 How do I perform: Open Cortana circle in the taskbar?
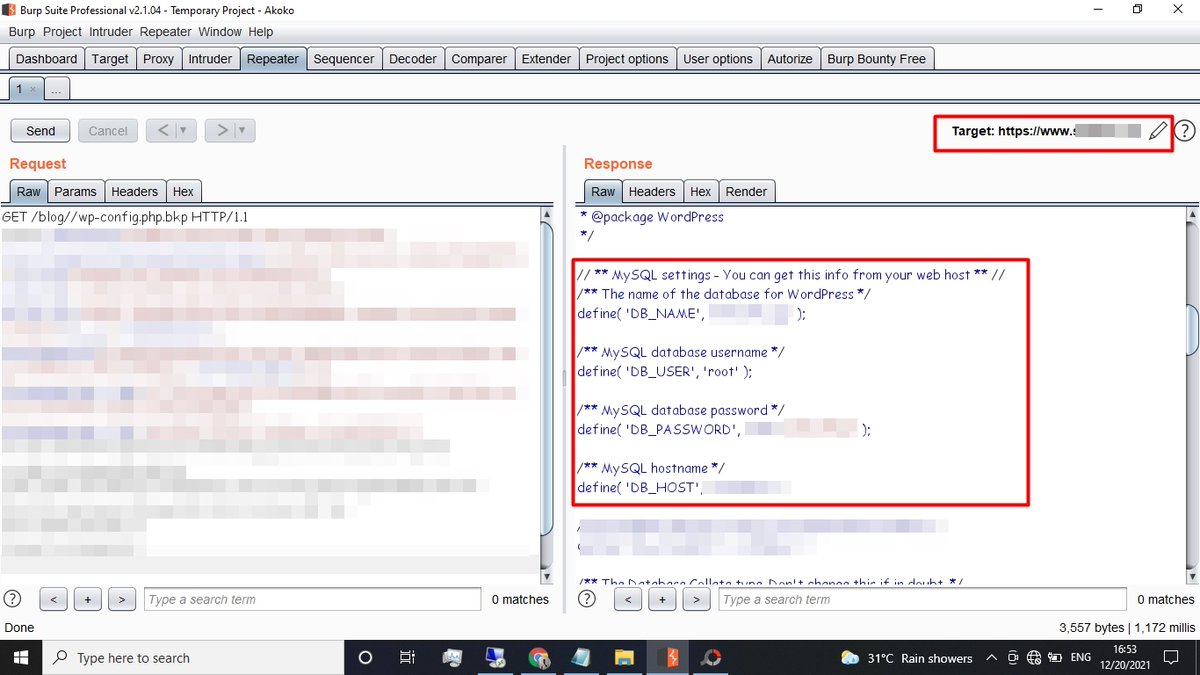coord(365,657)
